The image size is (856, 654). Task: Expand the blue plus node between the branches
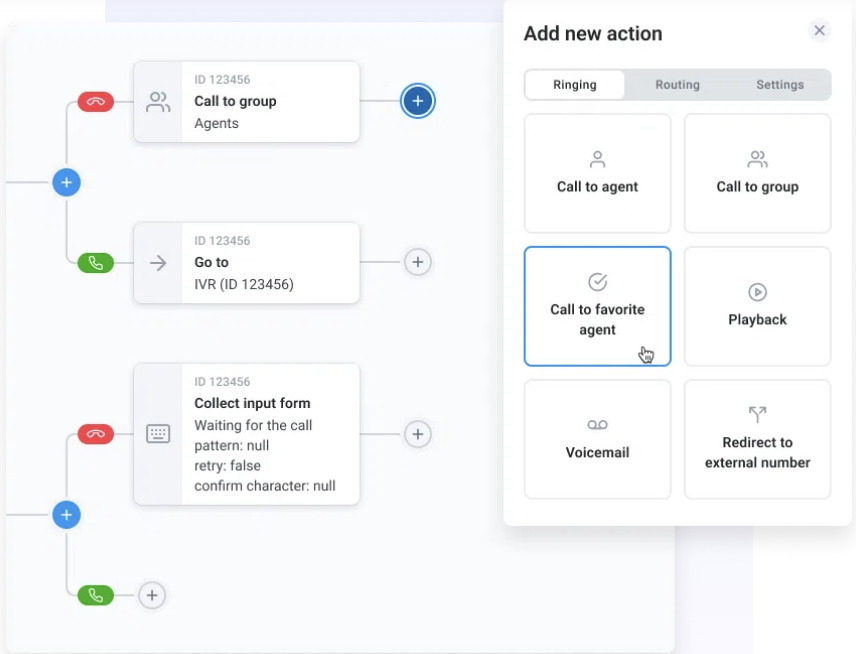click(67, 182)
